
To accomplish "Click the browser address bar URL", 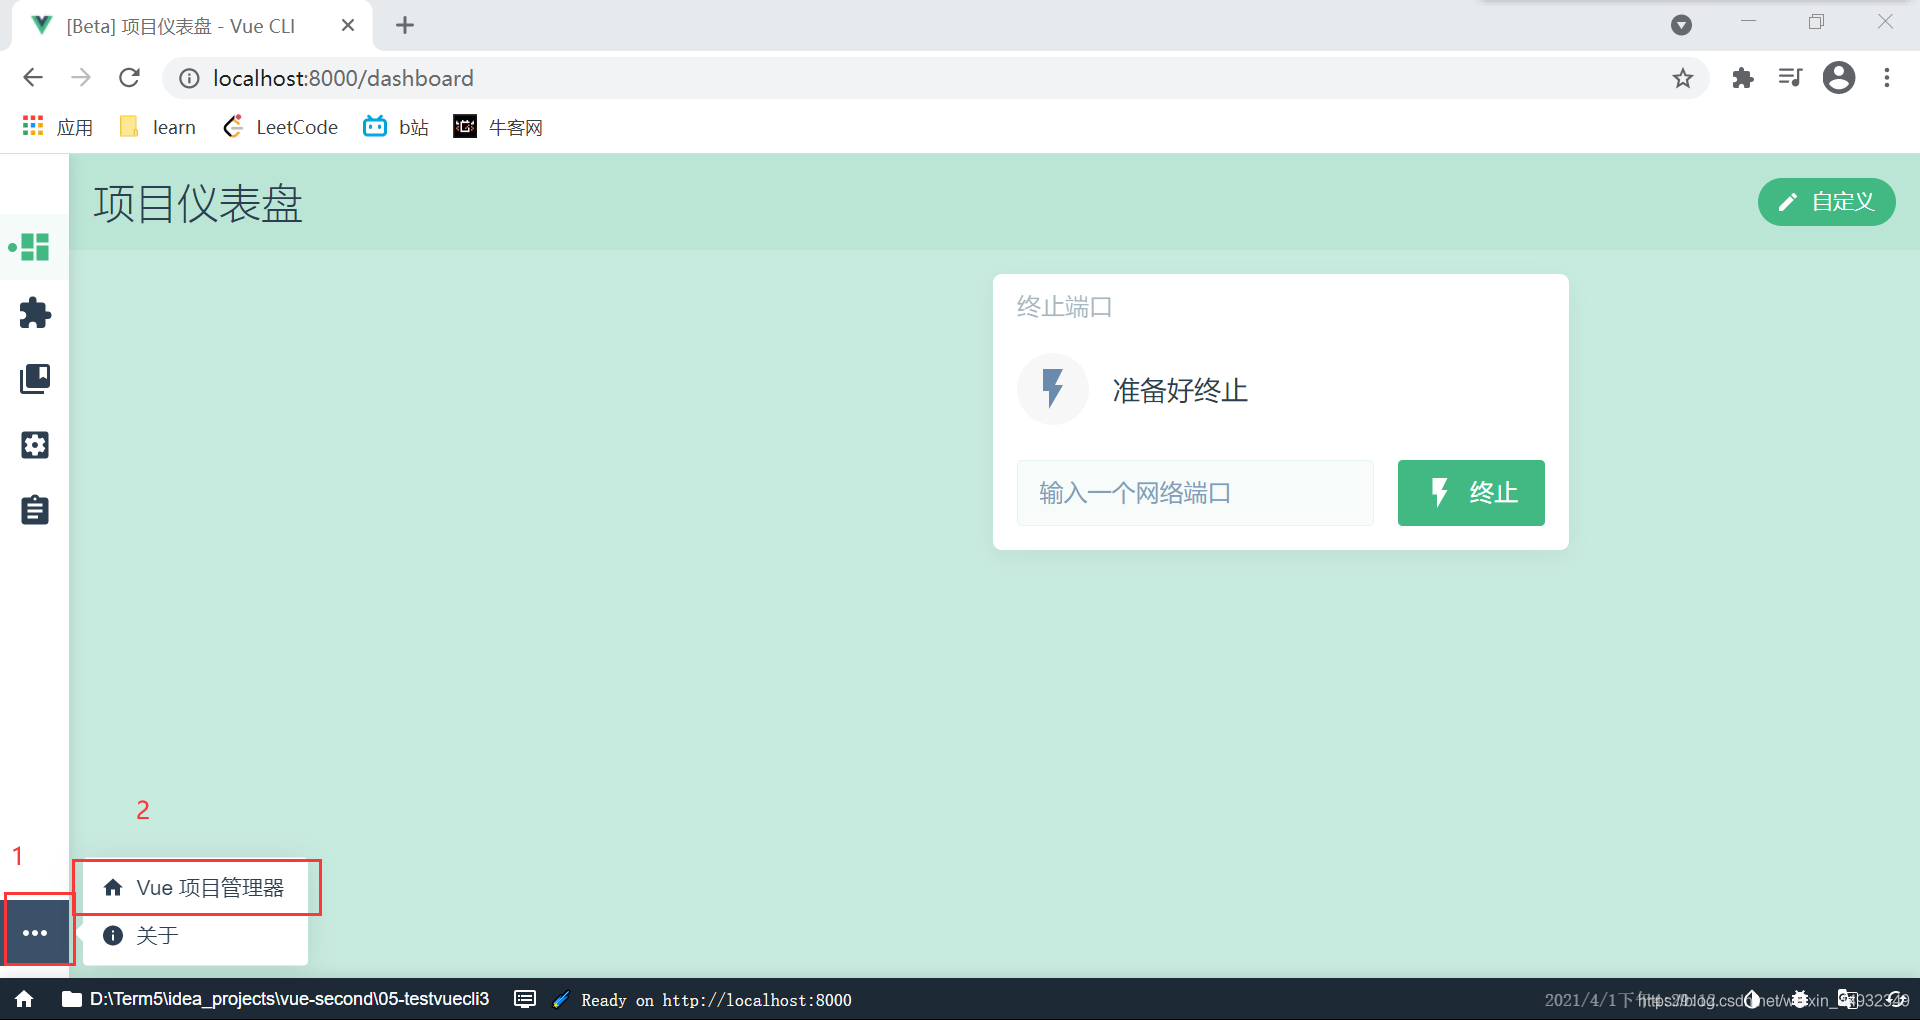I will click(x=343, y=78).
